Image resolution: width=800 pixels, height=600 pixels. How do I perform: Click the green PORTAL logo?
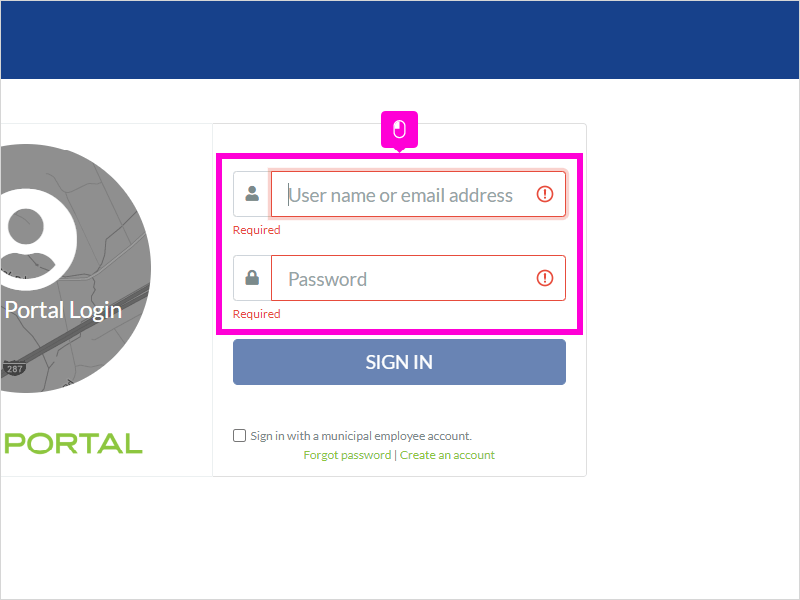point(73,443)
